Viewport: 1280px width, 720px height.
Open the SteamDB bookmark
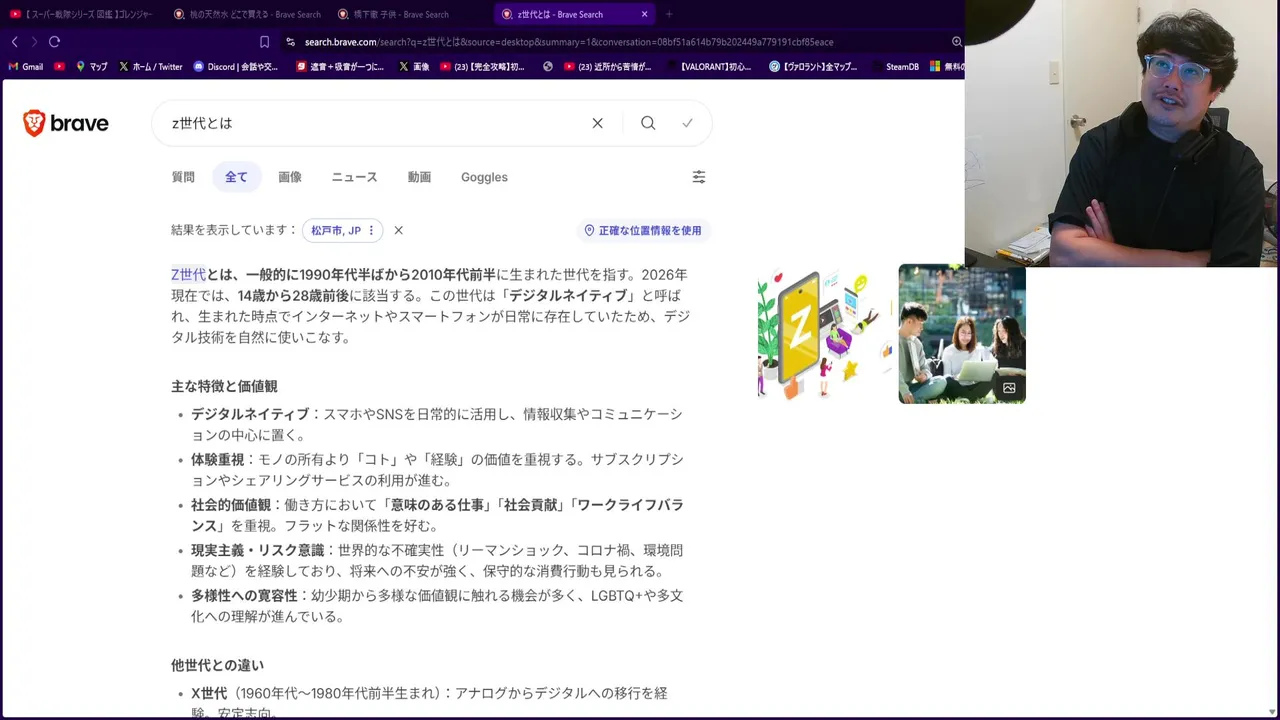pos(895,67)
